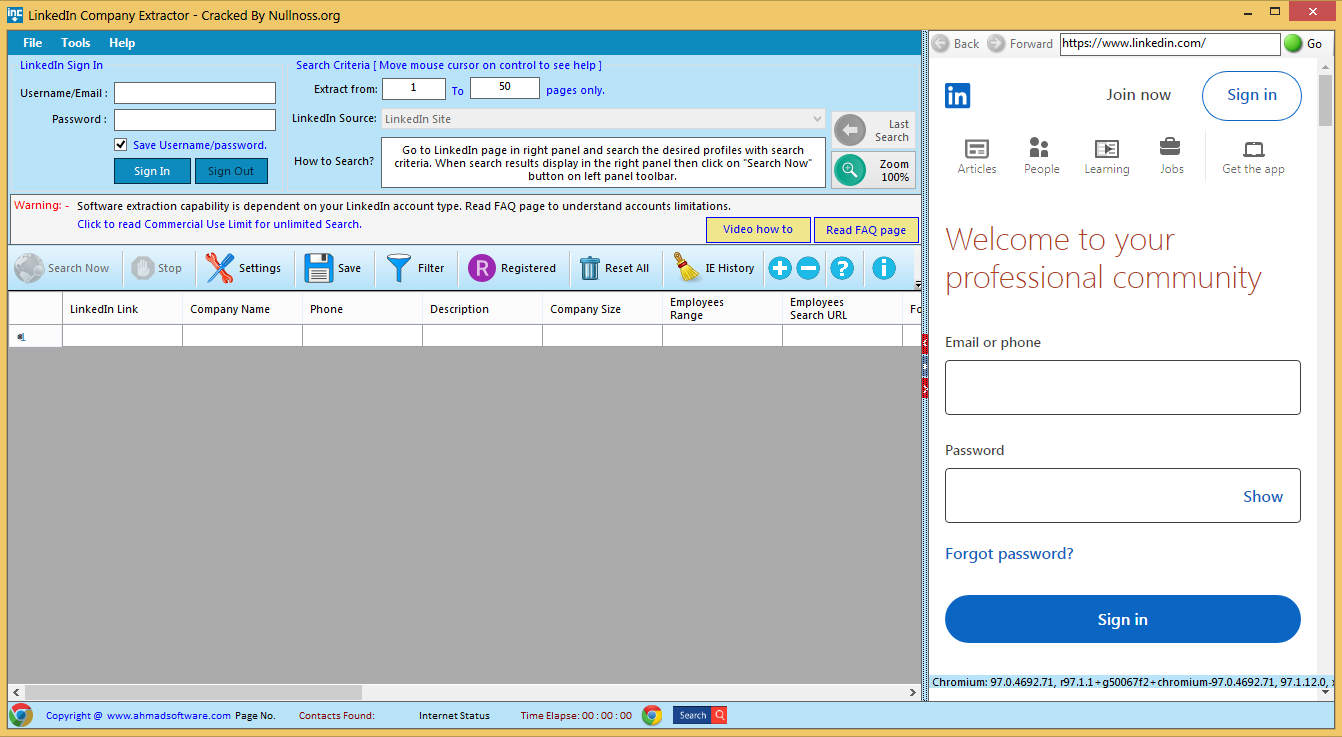1342x737 pixels.
Task: Expand the toolbar overflow arrow
Action: pos(919,286)
